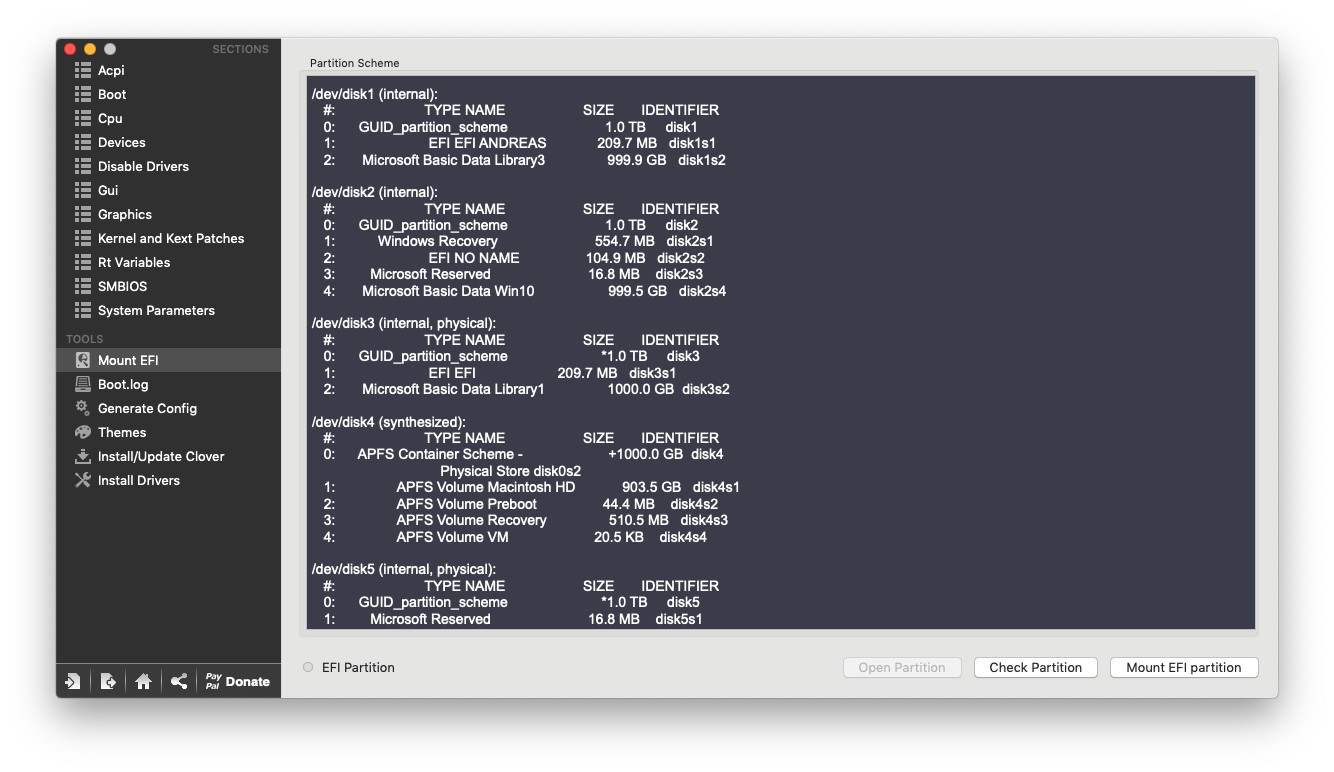Select the "APFS Volume VM" row

[x=515, y=537]
